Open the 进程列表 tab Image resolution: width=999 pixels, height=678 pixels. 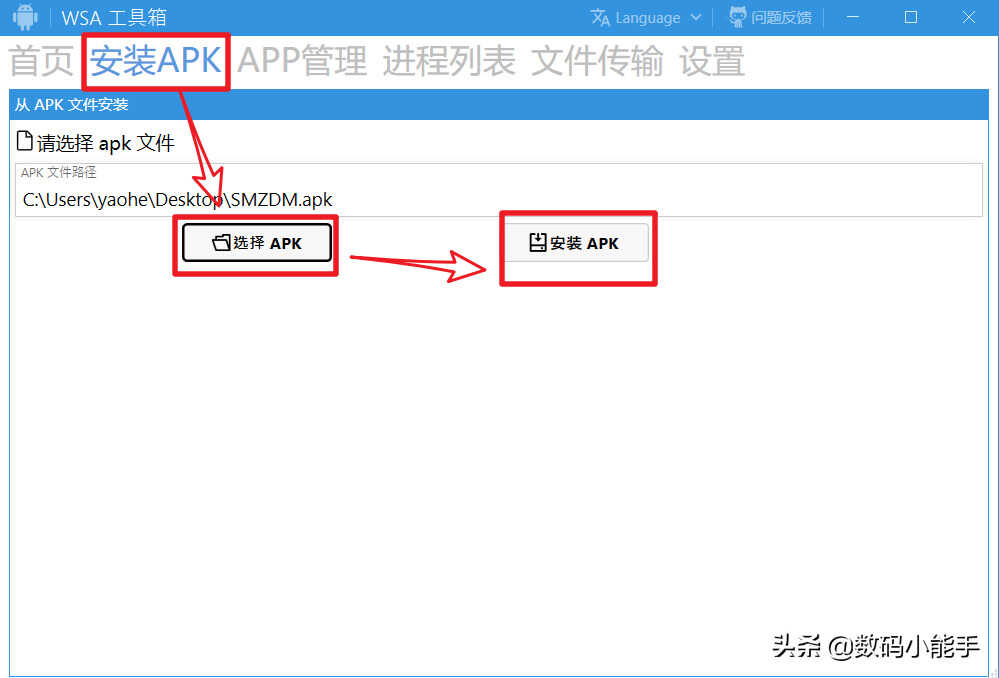[x=449, y=61]
